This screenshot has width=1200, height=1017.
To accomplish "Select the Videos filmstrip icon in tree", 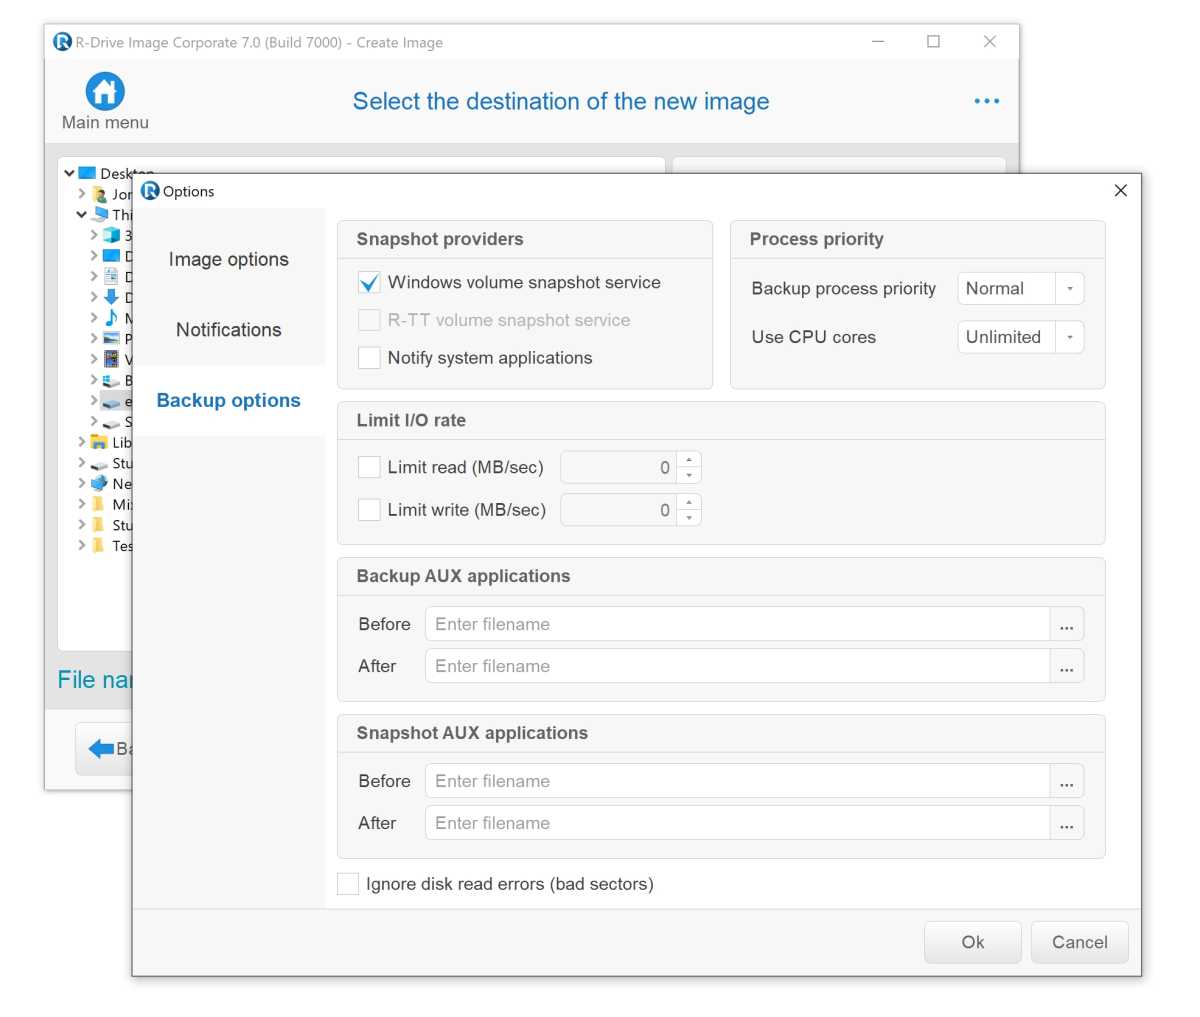I will tap(112, 358).
